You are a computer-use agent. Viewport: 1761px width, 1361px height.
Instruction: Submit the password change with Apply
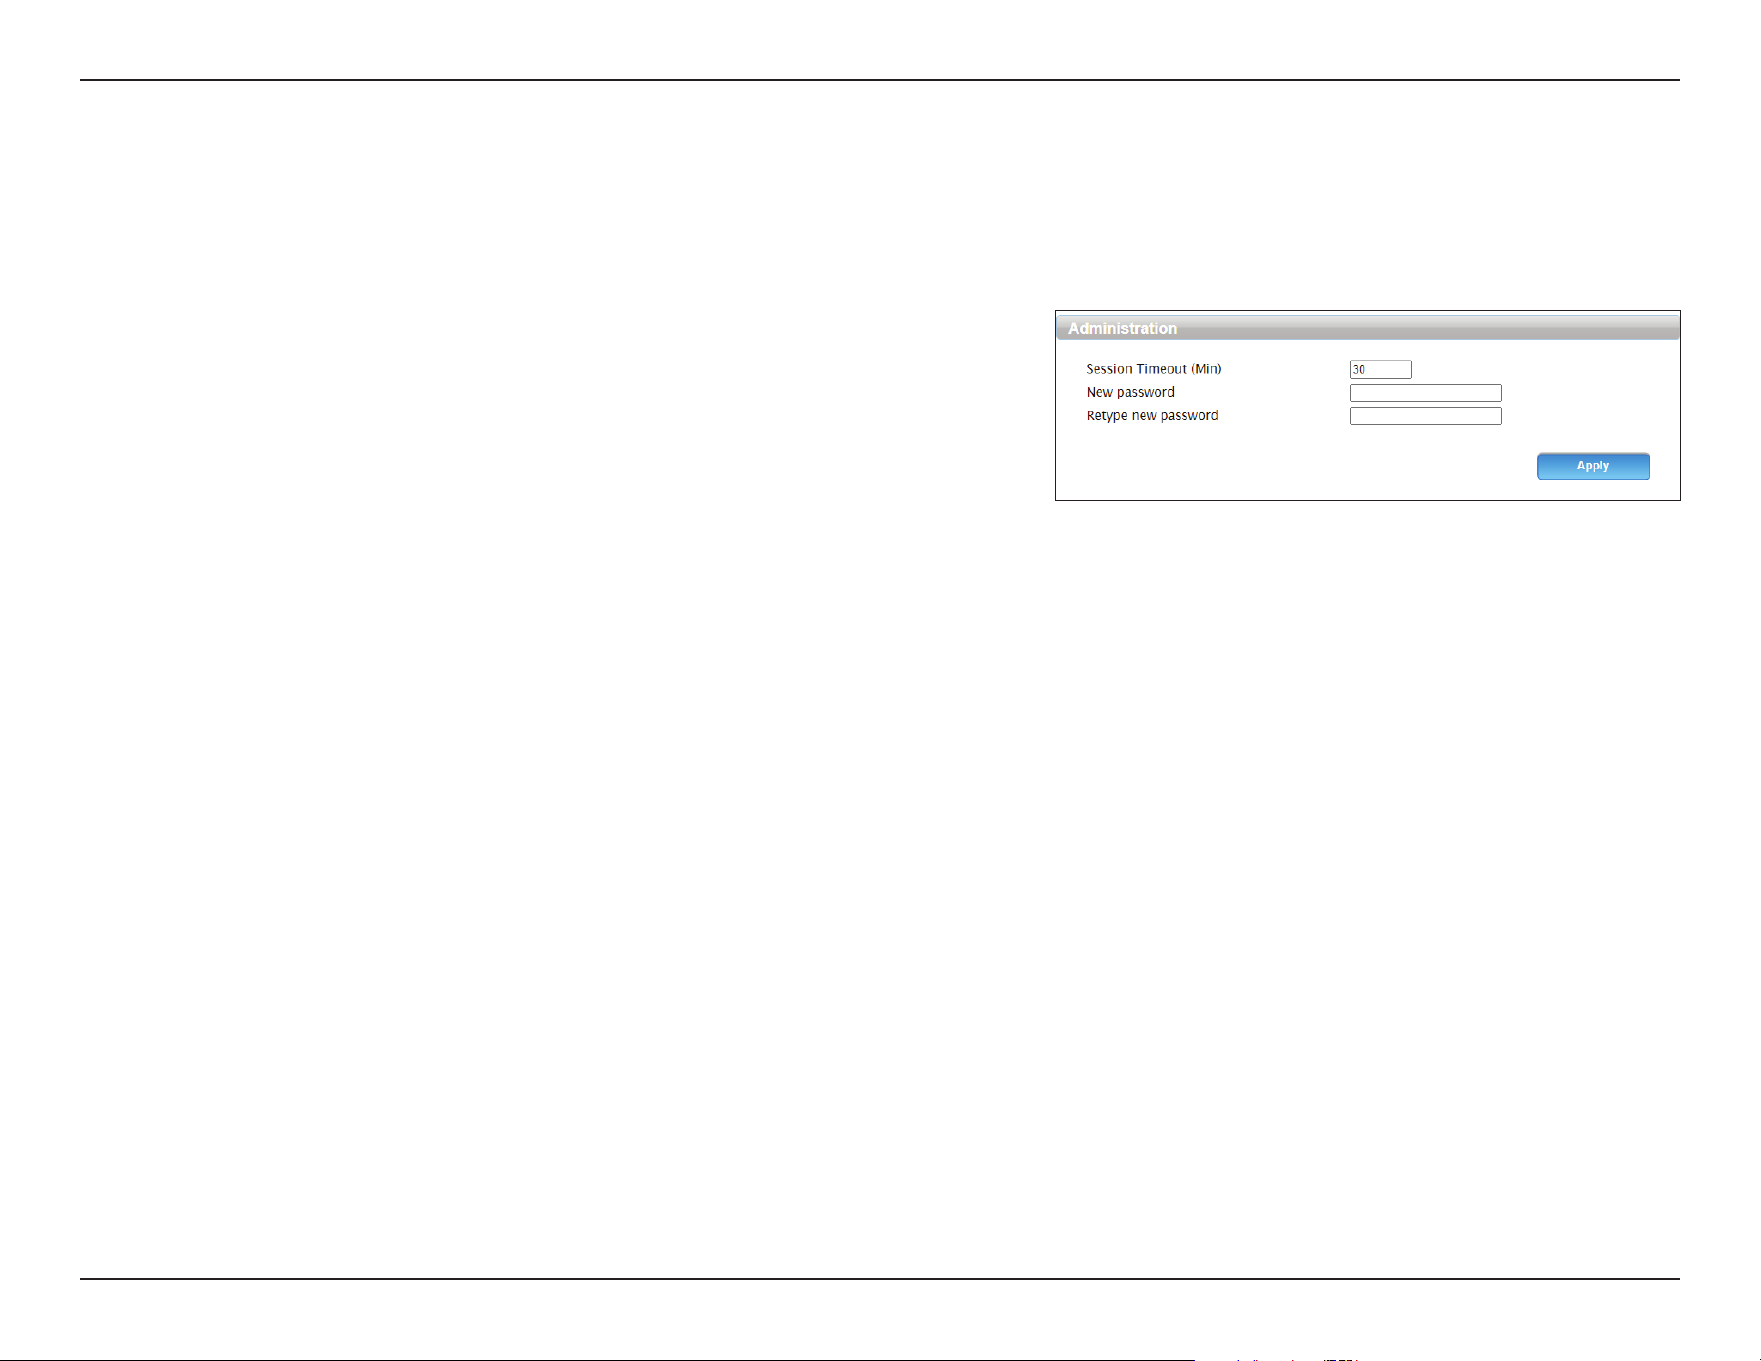1593,466
